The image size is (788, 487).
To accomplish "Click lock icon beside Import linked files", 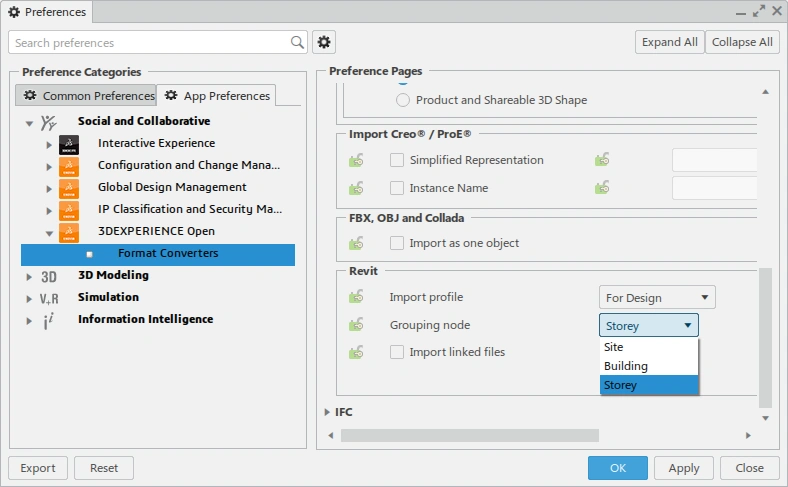I will 356,352.
